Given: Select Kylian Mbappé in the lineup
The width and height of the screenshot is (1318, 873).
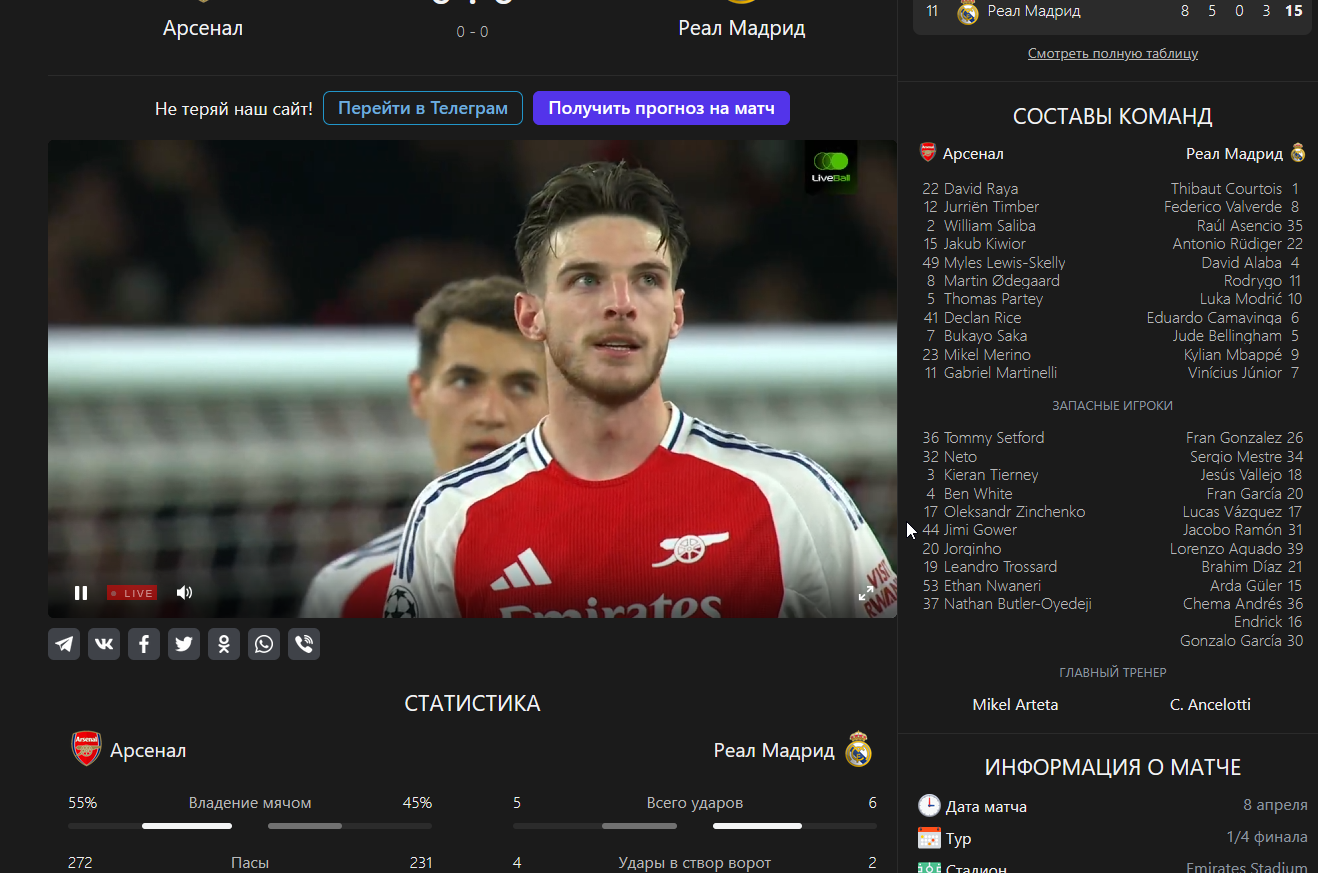Looking at the screenshot, I should pyautogui.click(x=1233, y=355).
